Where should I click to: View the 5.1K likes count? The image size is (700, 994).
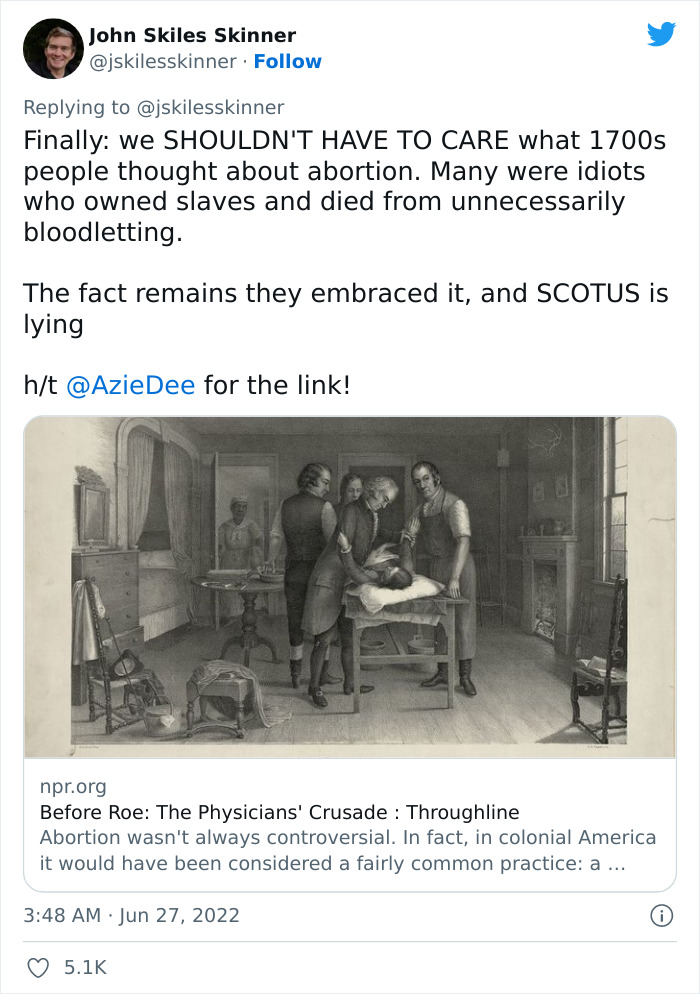(83, 966)
